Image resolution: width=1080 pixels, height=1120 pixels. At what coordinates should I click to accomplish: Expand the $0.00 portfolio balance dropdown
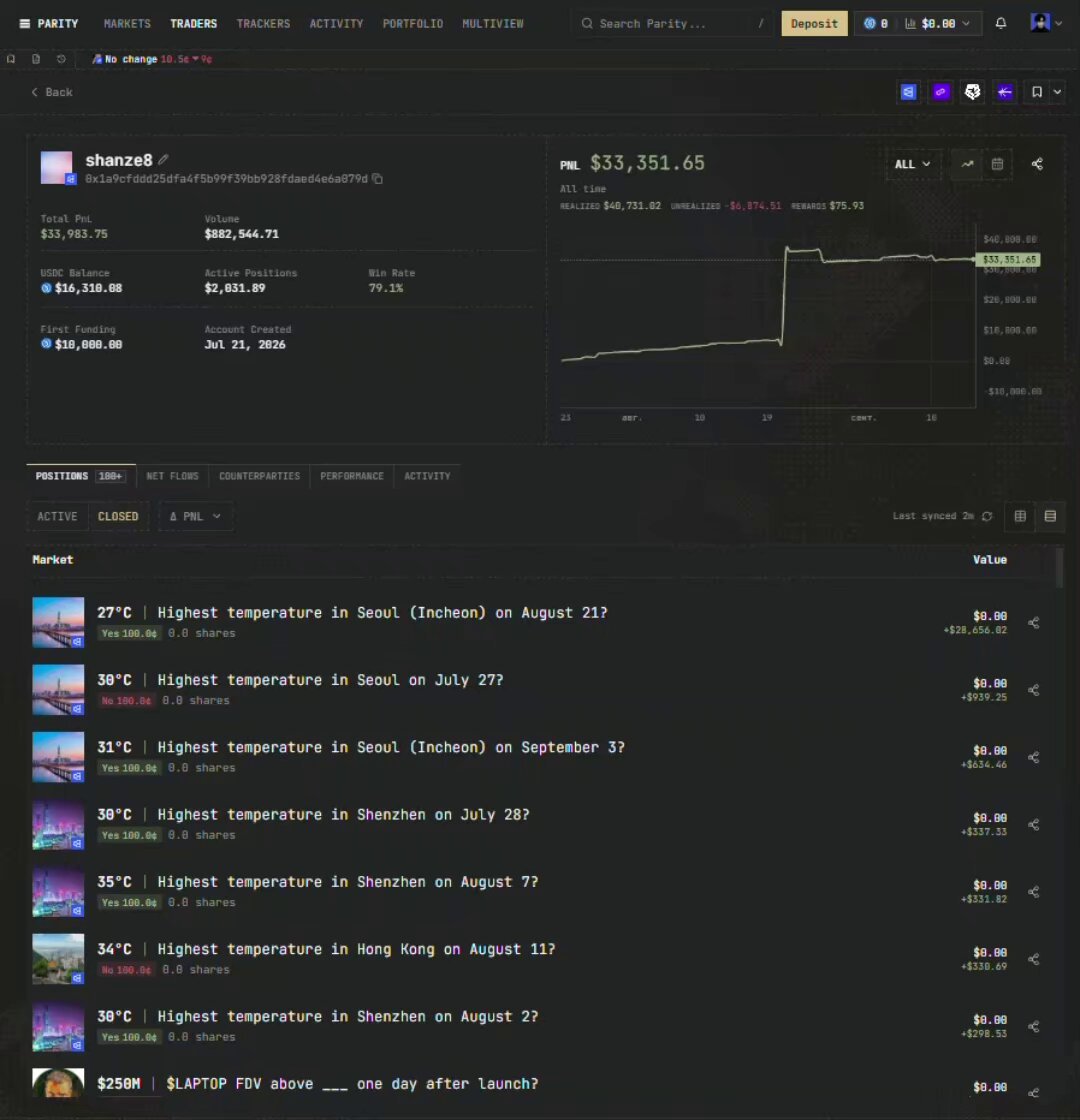(937, 24)
